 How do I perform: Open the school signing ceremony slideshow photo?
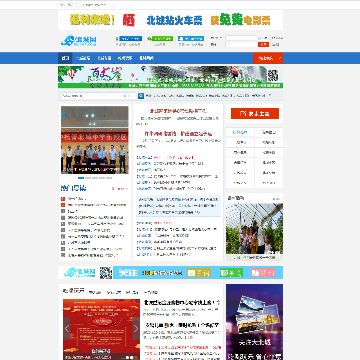(95, 140)
